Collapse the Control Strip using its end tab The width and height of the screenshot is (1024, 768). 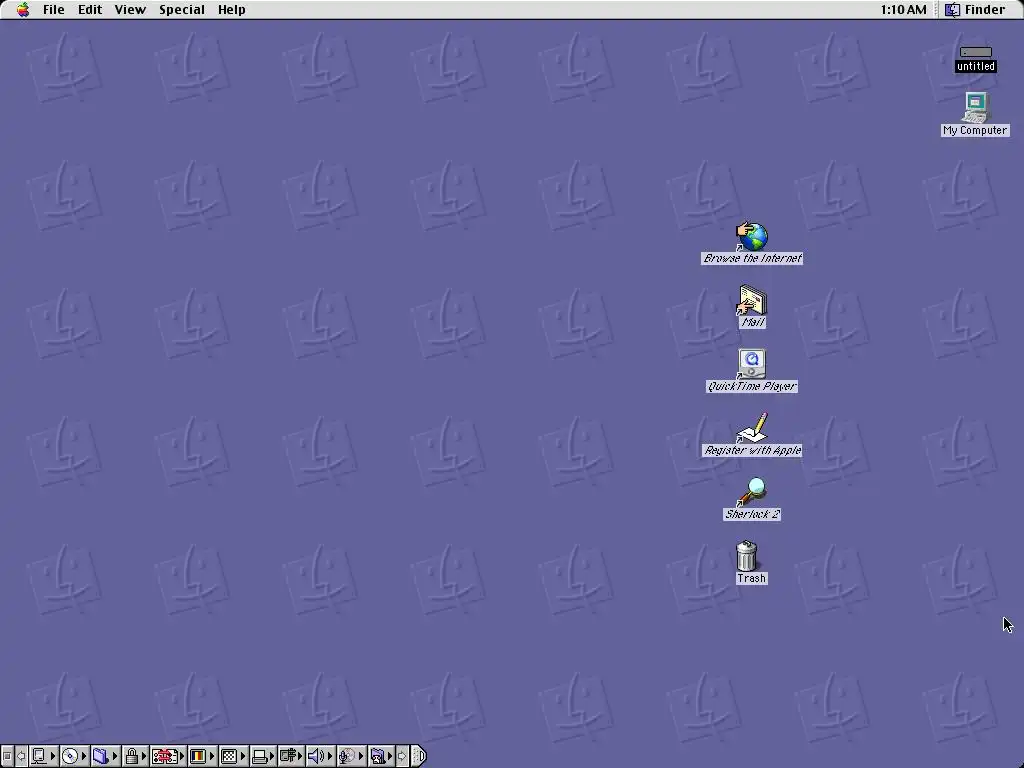tap(419, 756)
